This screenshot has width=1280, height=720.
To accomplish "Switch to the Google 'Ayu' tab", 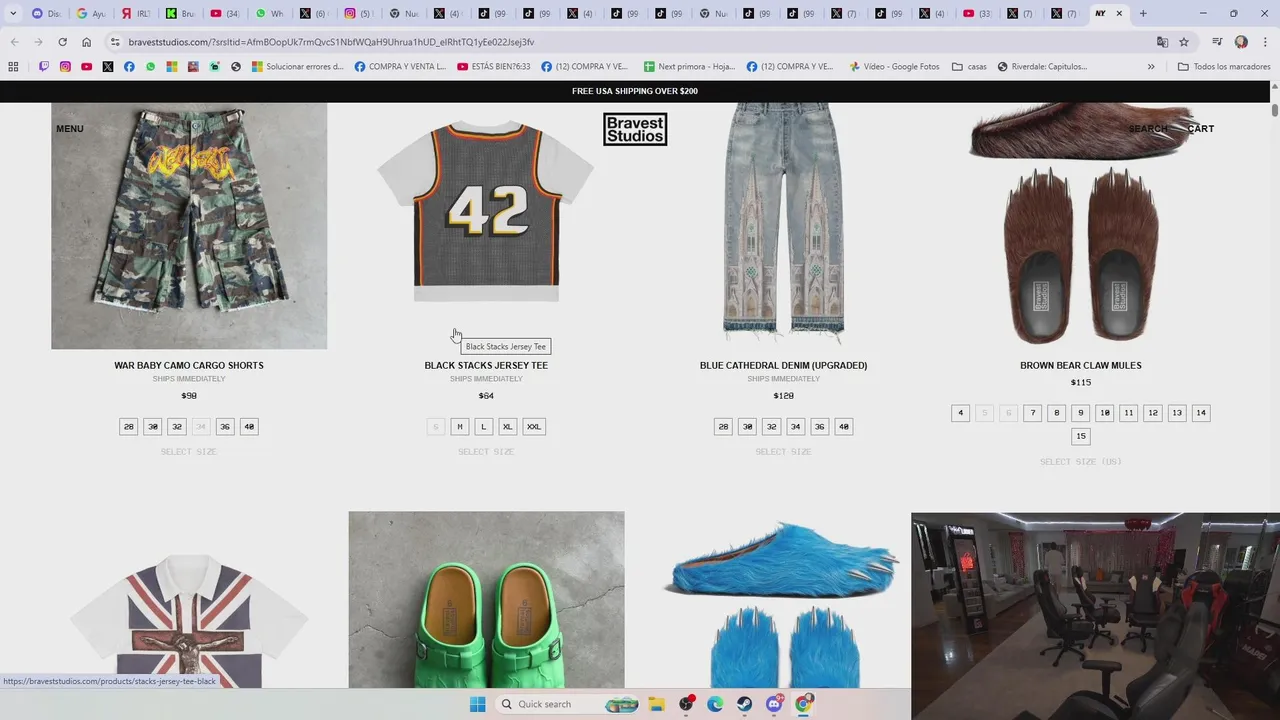I will click(90, 14).
